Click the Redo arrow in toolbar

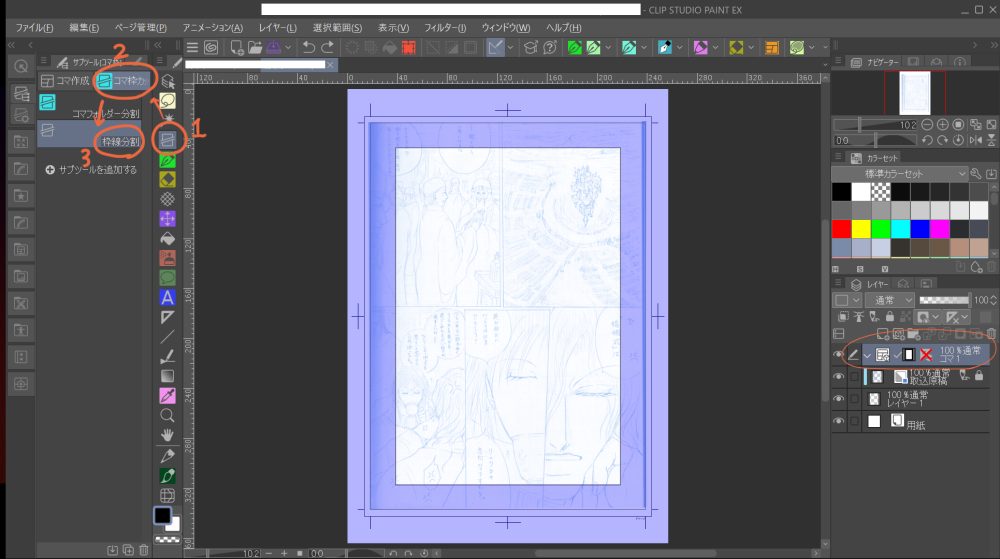(x=327, y=47)
